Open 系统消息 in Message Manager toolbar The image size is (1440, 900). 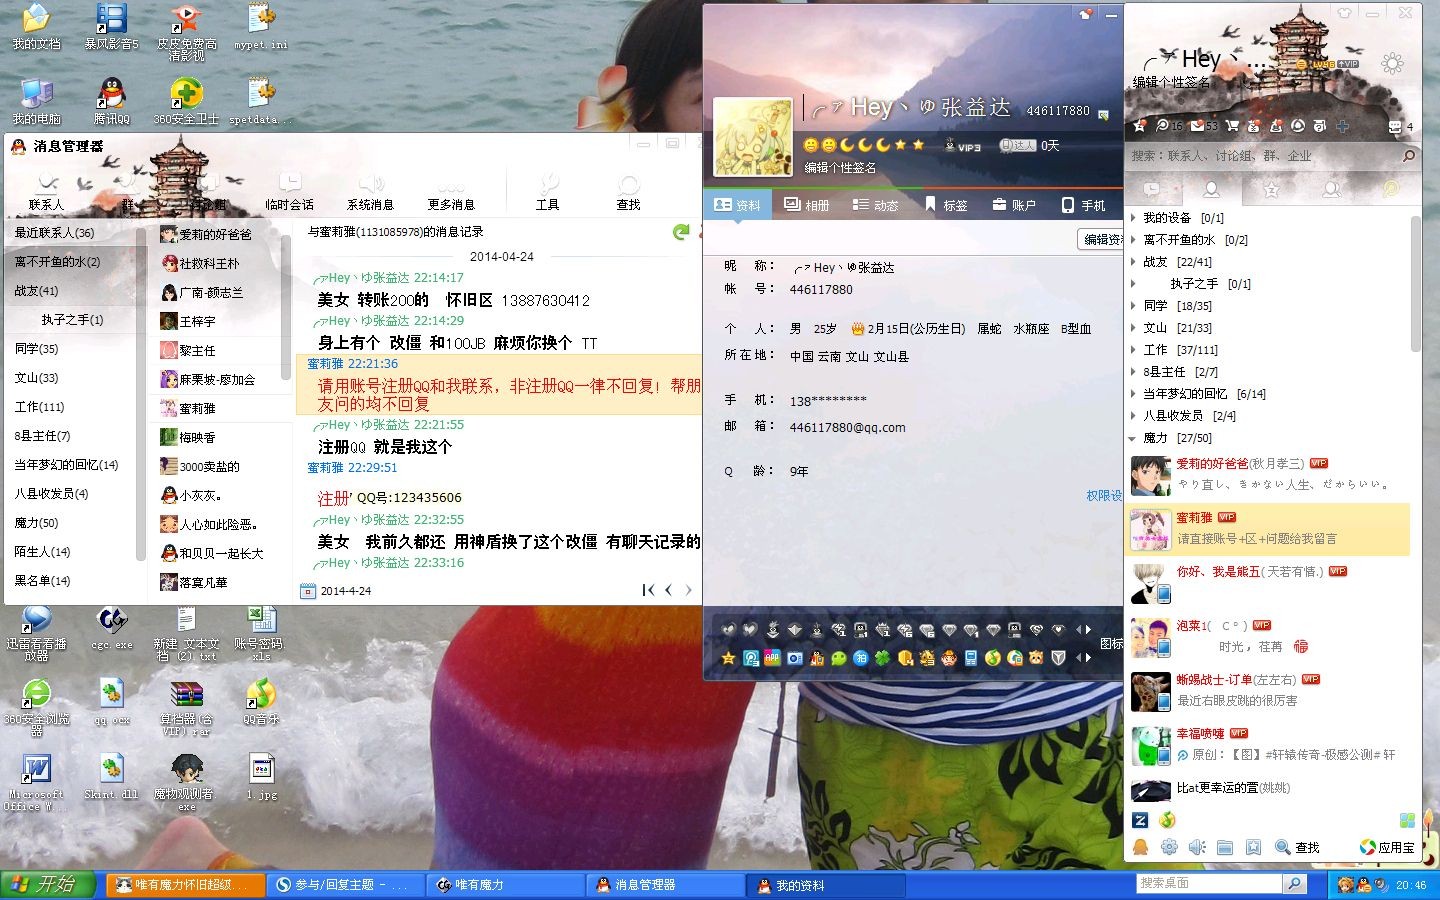[x=370, y=192]
